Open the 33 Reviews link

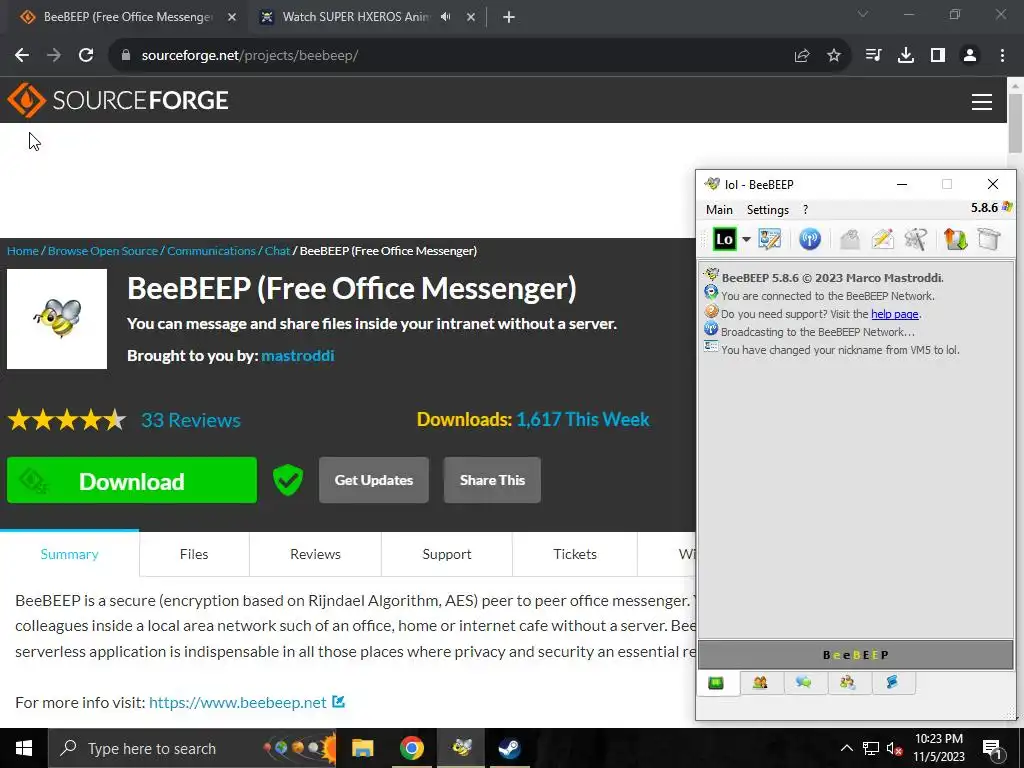click(191, 420)
